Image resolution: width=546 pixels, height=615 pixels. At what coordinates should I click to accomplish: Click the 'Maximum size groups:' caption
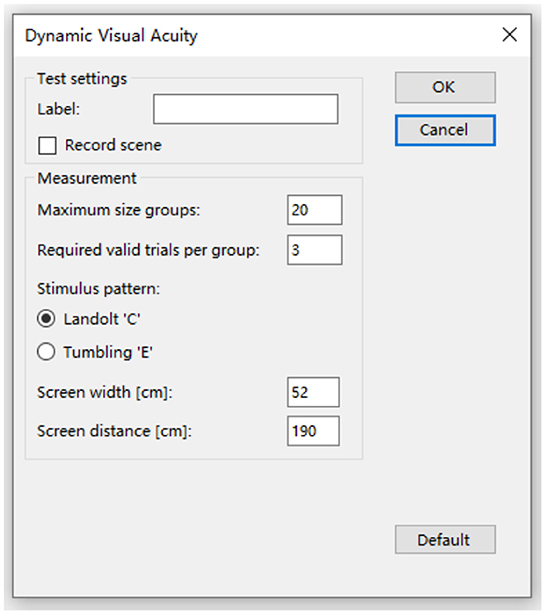(118, 210)
